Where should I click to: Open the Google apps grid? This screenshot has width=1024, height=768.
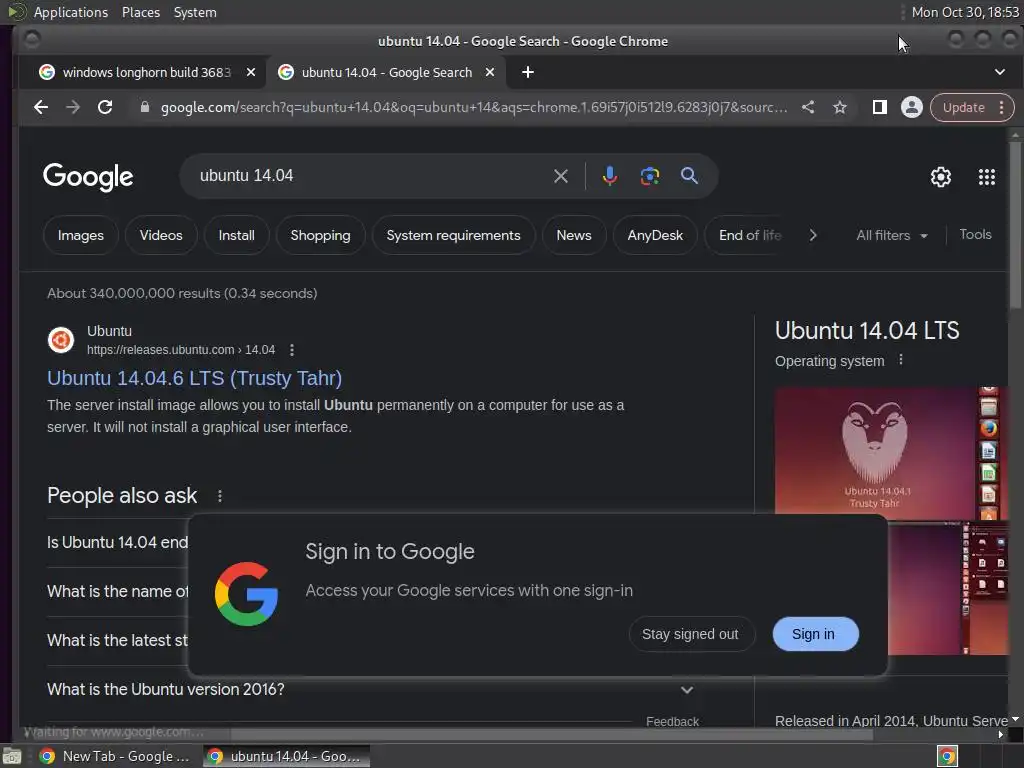(987, 177)
